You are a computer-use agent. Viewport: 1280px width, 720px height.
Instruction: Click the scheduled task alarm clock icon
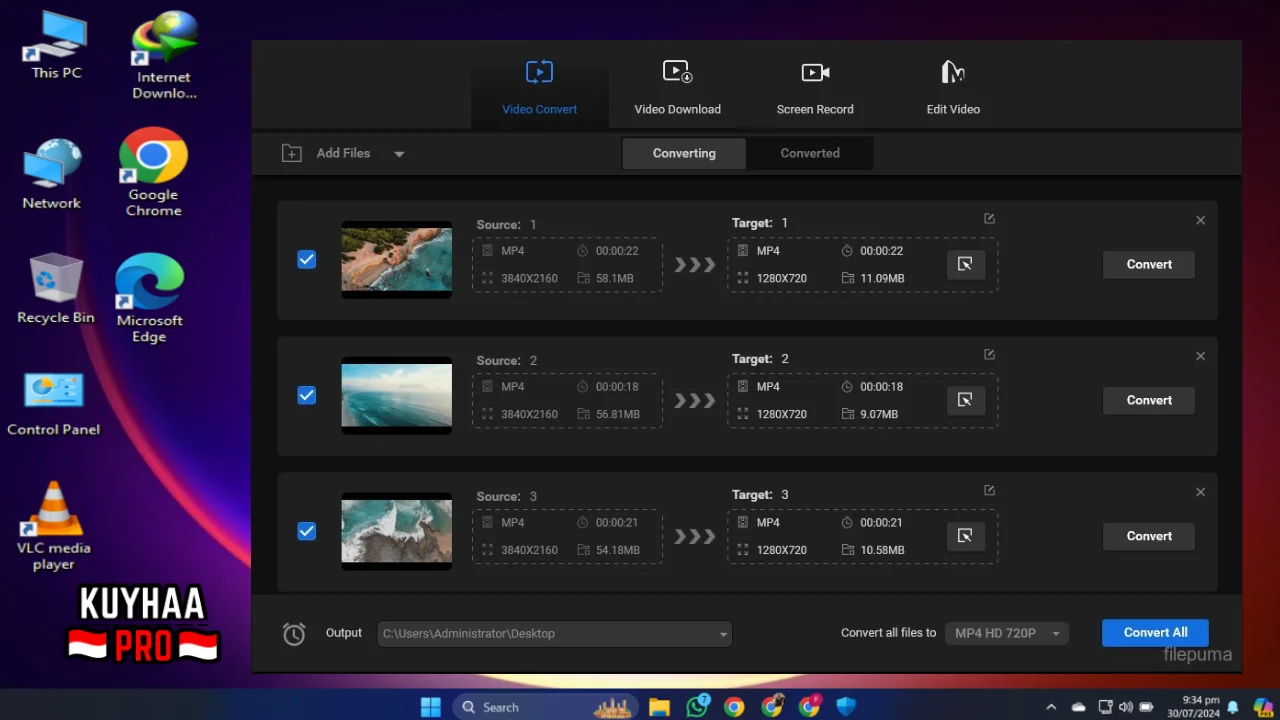294,634
